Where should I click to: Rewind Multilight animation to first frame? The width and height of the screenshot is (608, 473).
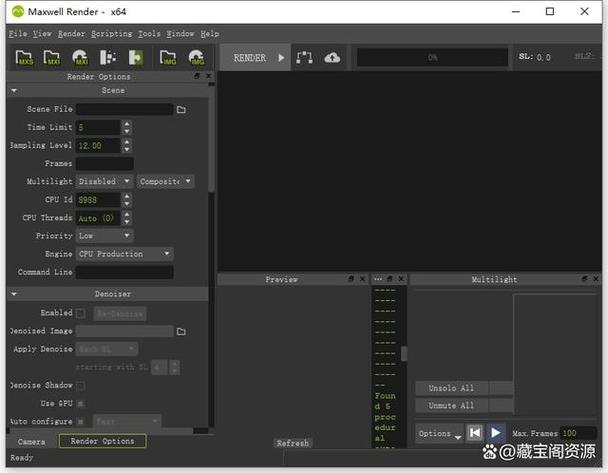(x=475, y=432)
